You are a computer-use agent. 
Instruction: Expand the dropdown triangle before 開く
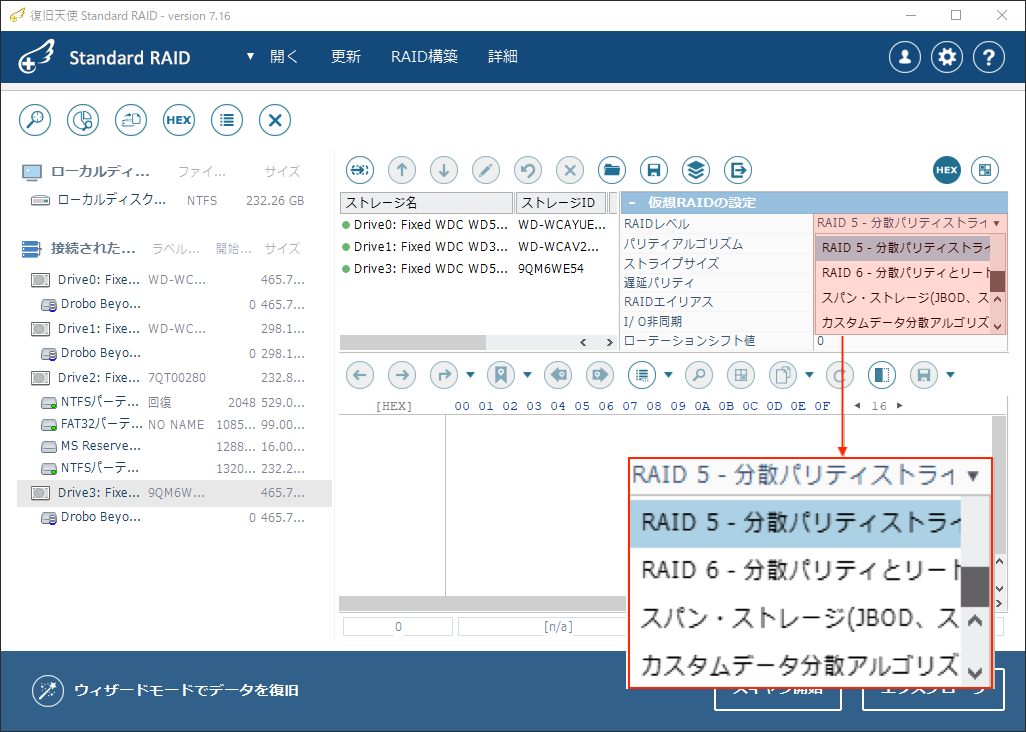click(x=250, y=57)
